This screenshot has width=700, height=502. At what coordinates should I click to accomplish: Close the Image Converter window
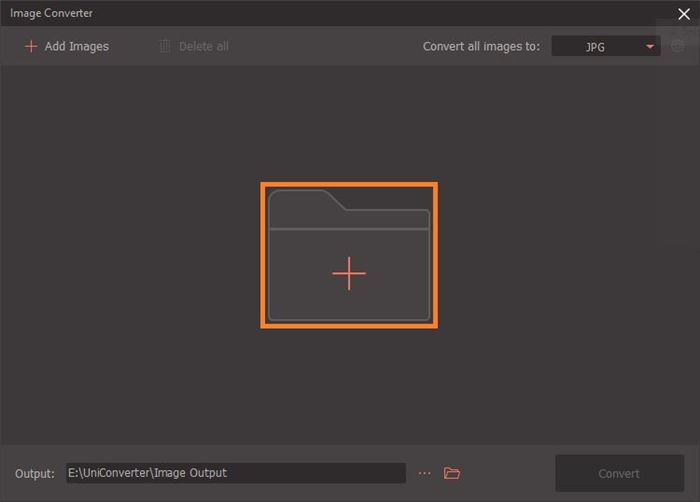tap(683, 14)
